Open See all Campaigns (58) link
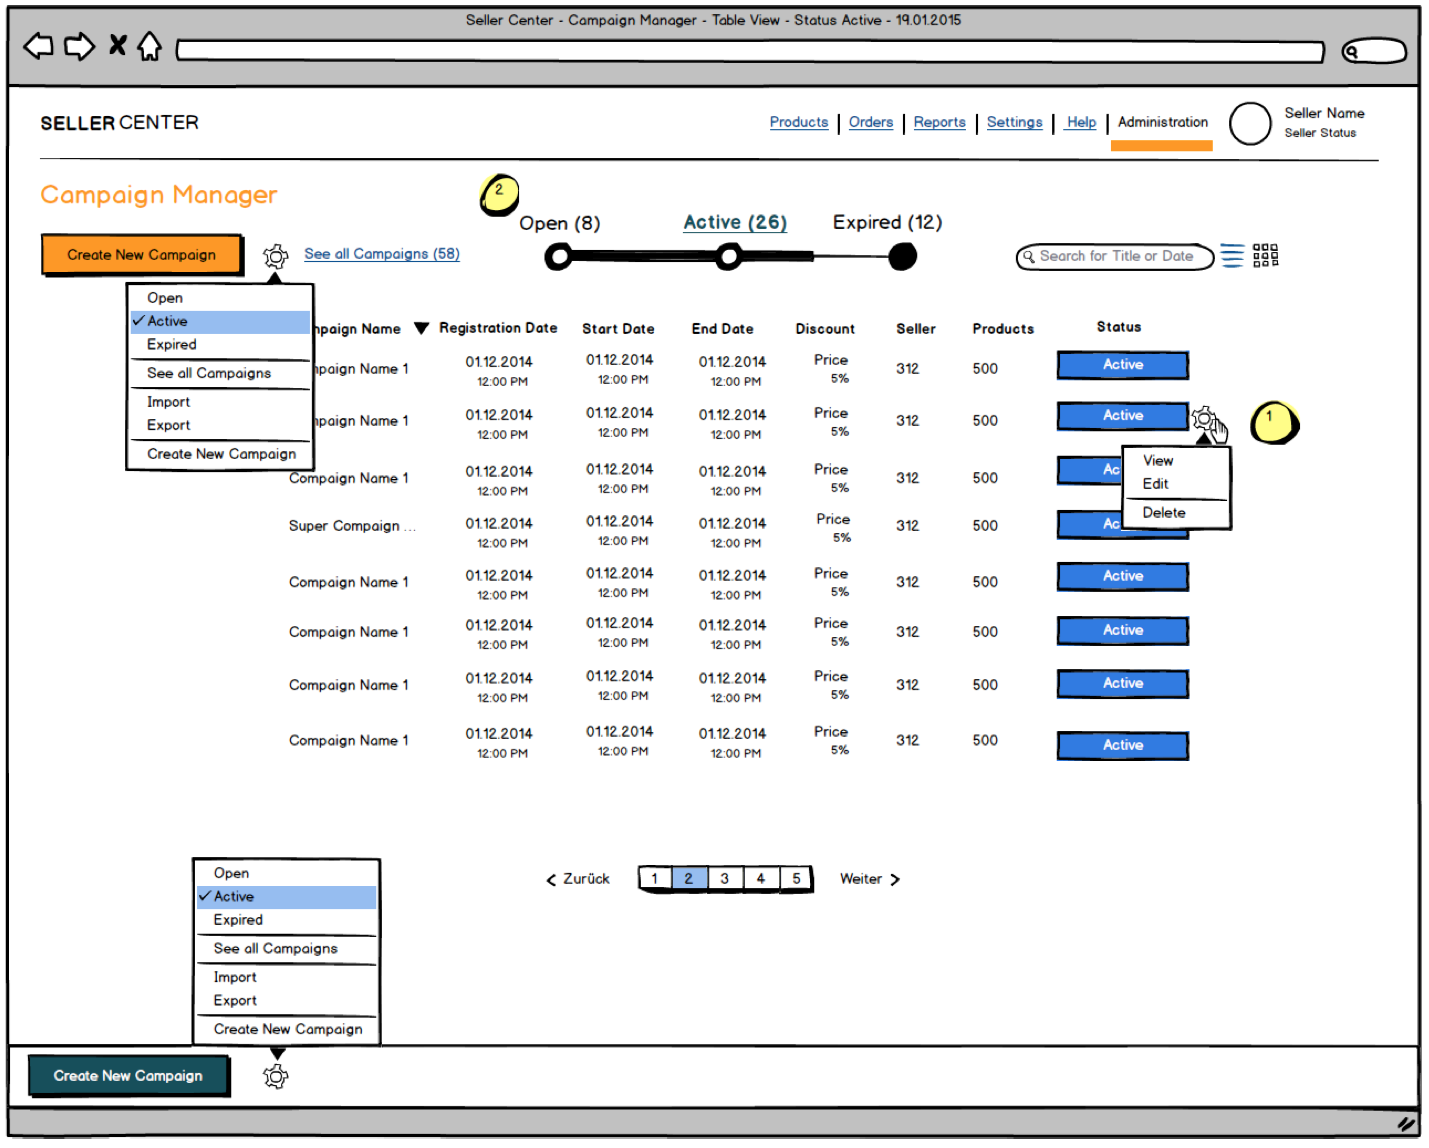This screenshot has width=1429, height=1148. (382, 254)
